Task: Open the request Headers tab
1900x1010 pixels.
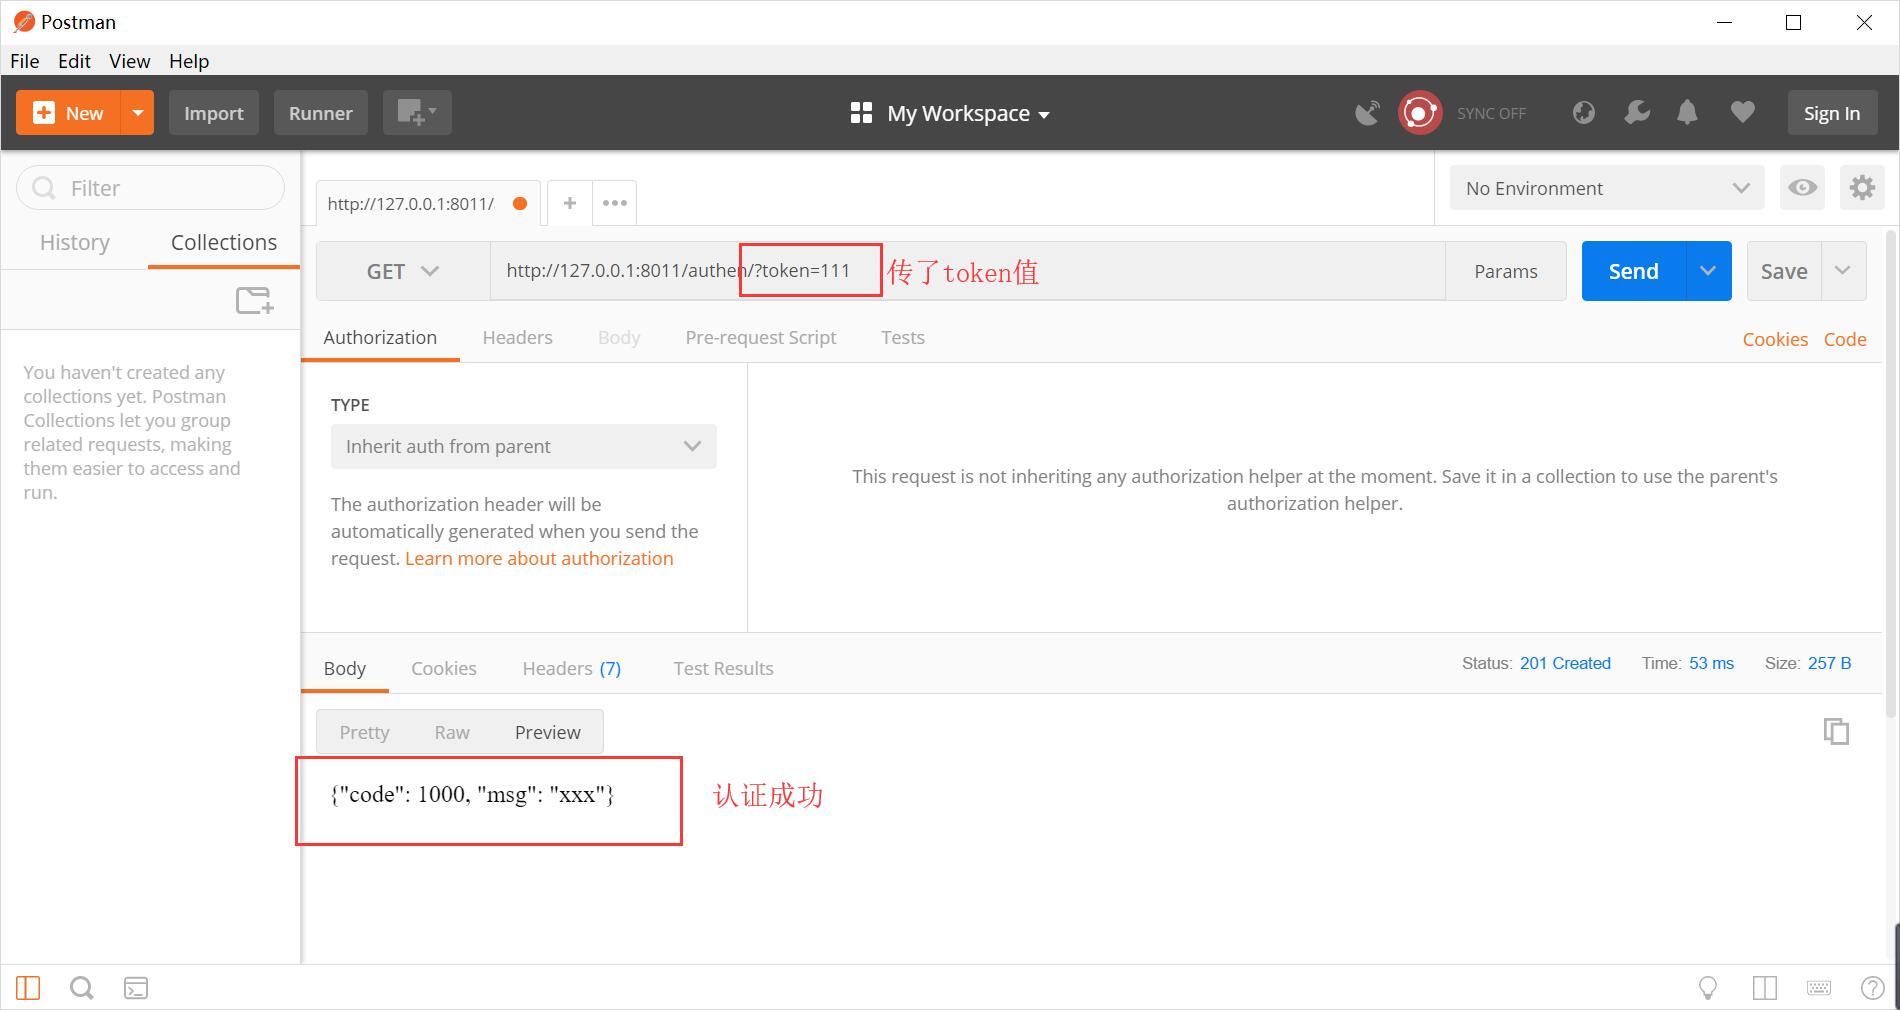Action: click(x=517, y=337)
